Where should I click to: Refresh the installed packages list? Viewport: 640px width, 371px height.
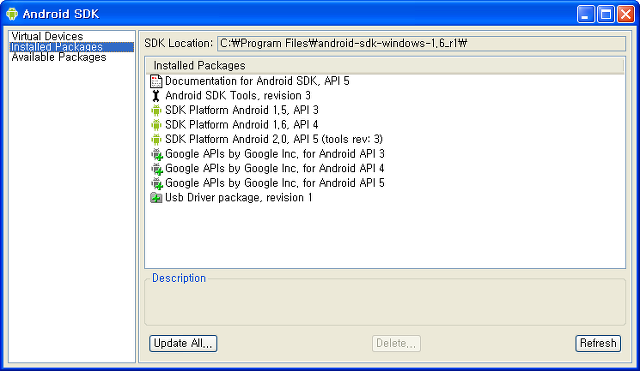(x=598, y=343)
